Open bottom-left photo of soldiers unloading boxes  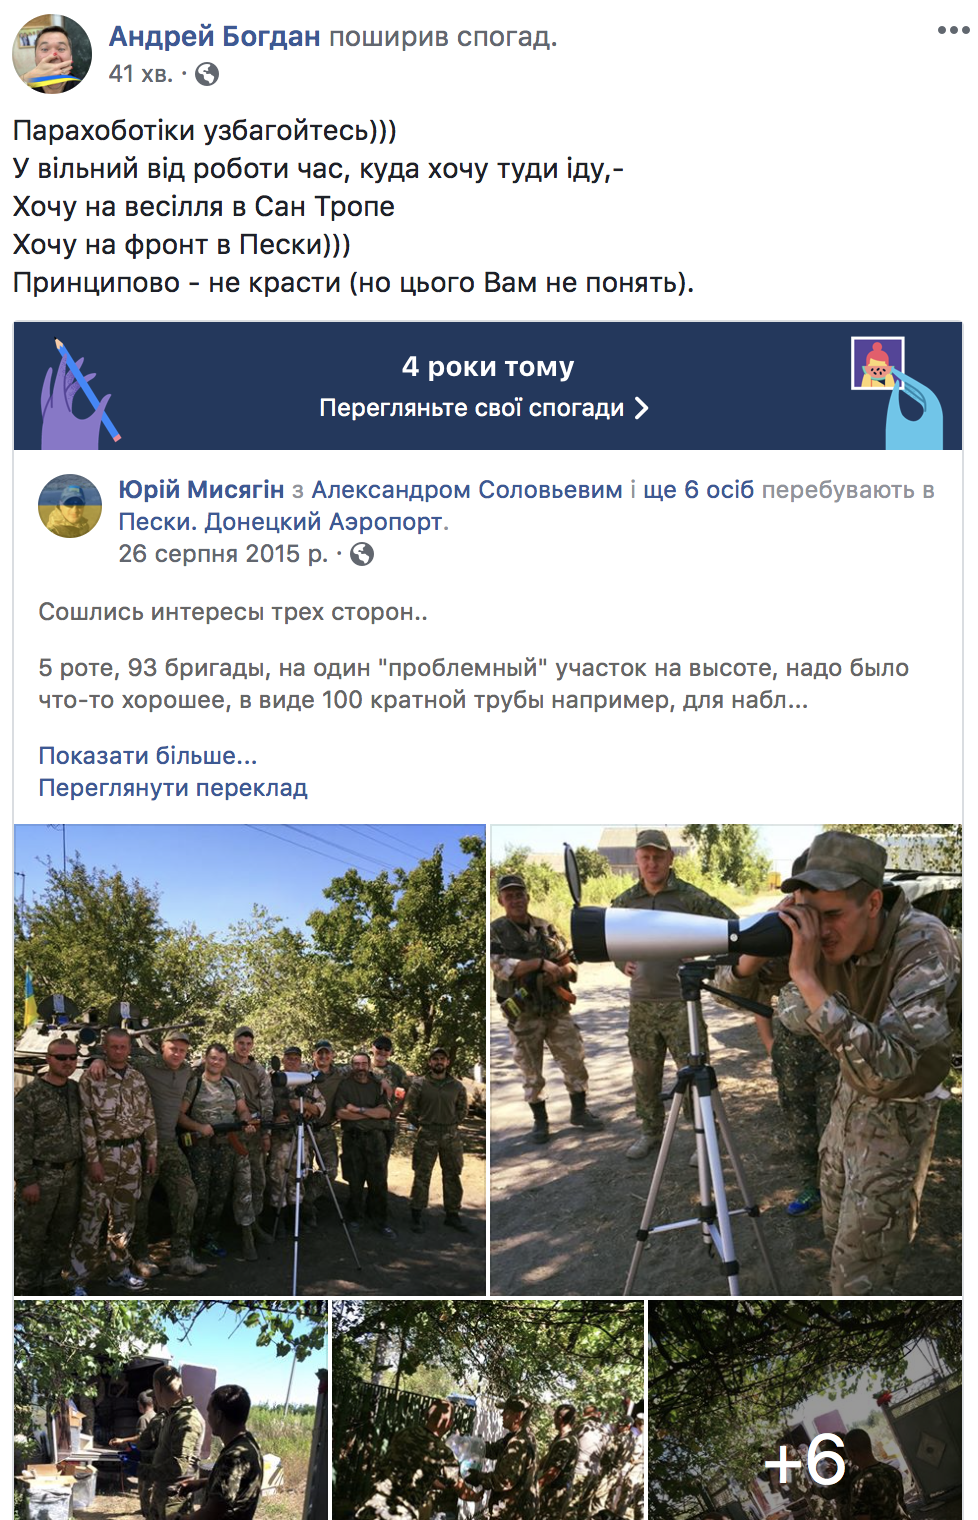[171, 1410]
